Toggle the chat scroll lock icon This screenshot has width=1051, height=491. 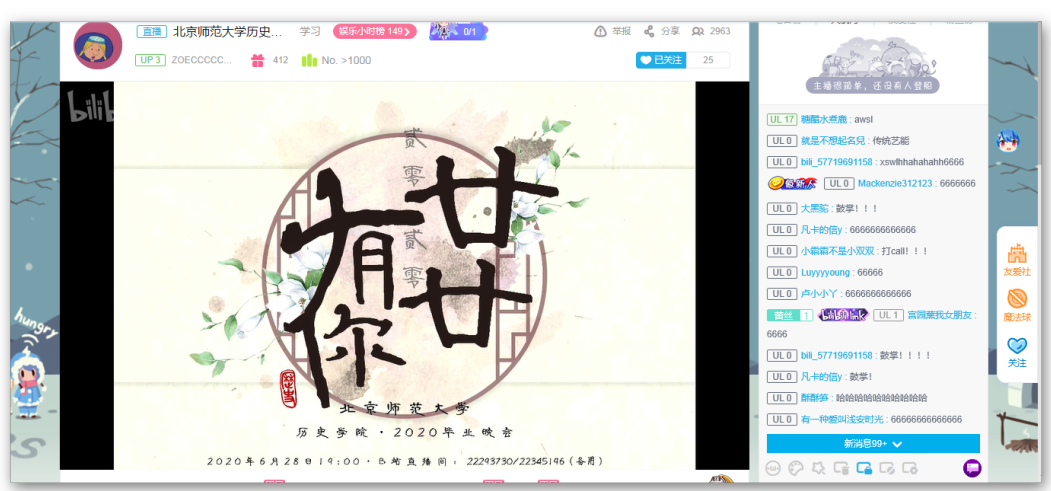click(x=864, y=468)
